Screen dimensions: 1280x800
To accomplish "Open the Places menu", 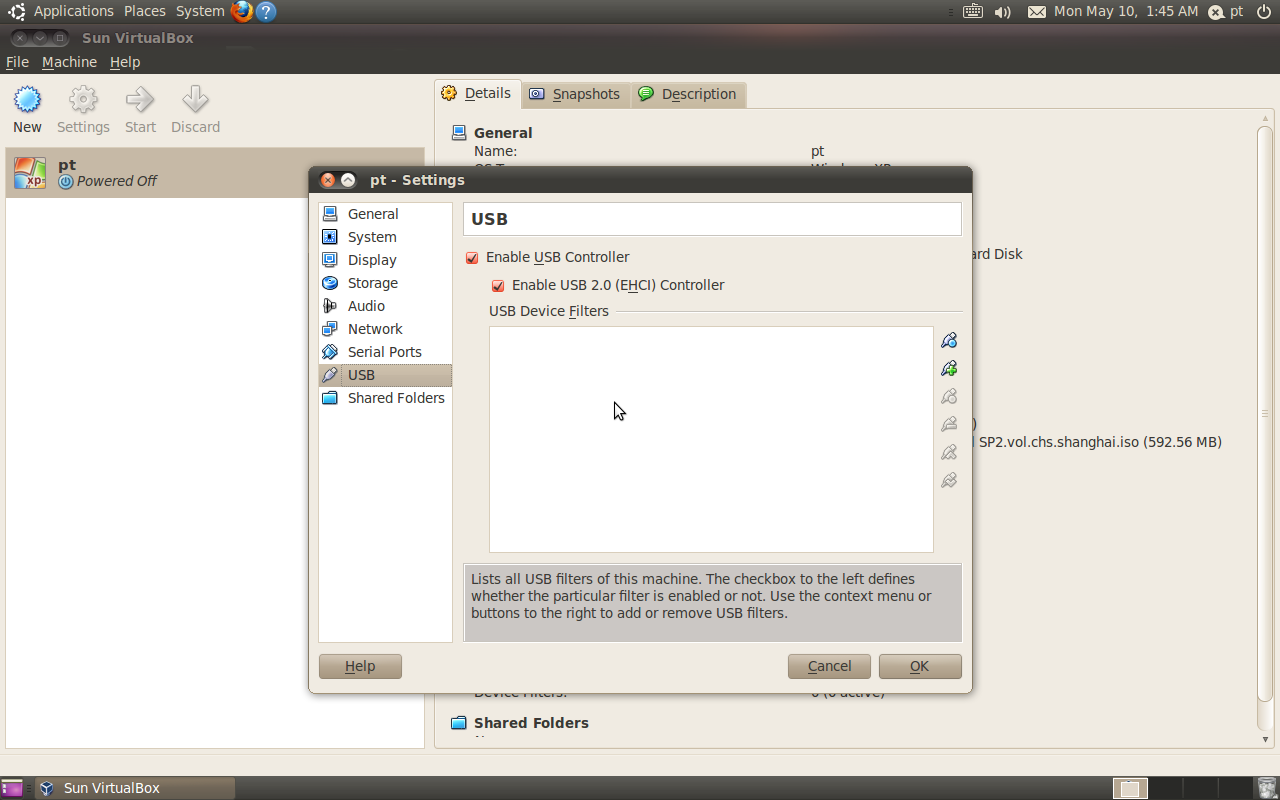I will pyautogui.click(x=145, y=11).
